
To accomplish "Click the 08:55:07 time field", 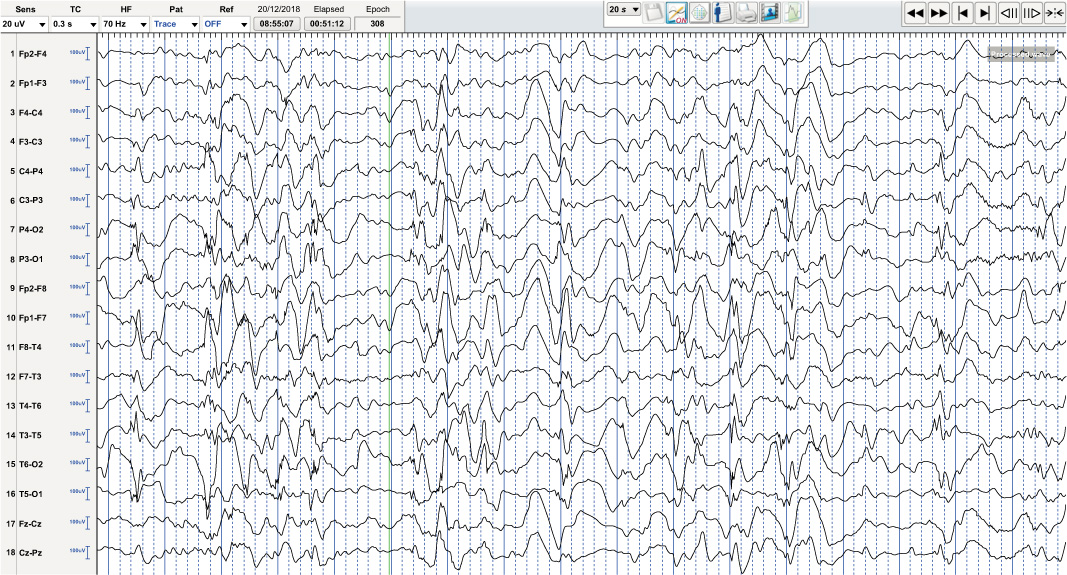I will pos(276,24).
